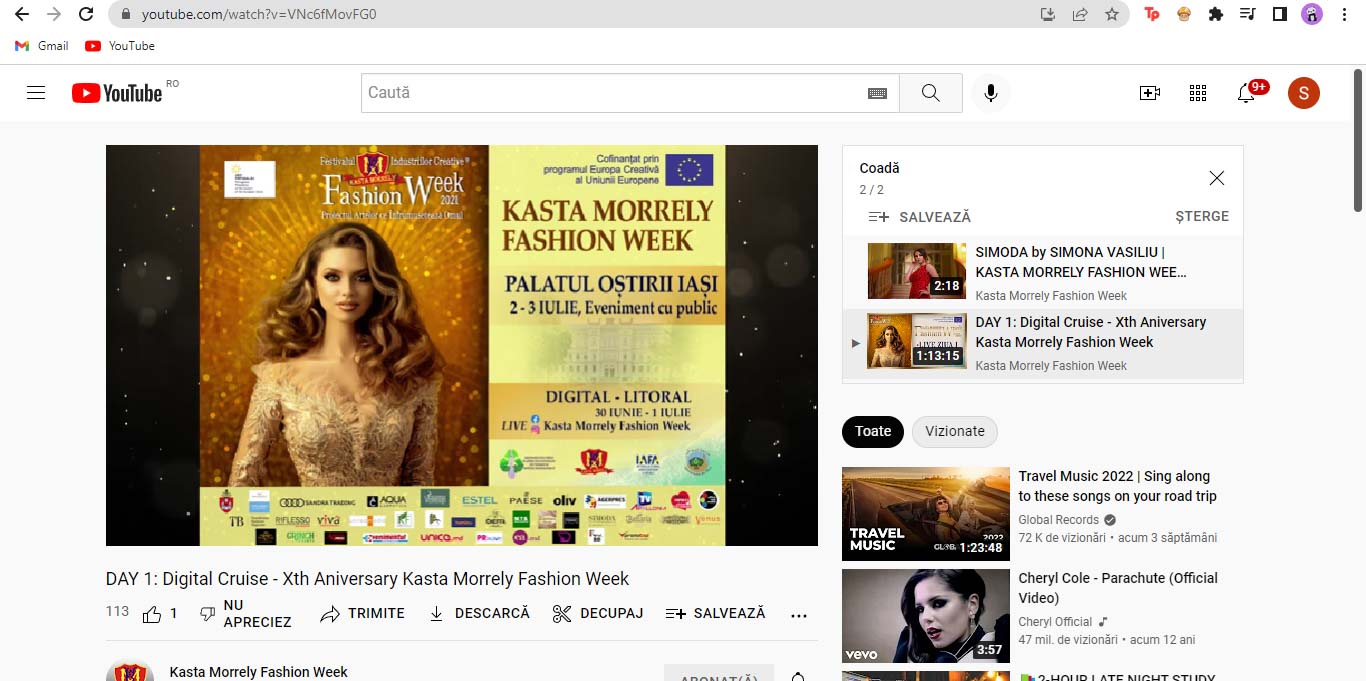Select the Vizionate filter chip
Image resolution: width=1366 pixels, height=681 pixels.
(955, 432)
